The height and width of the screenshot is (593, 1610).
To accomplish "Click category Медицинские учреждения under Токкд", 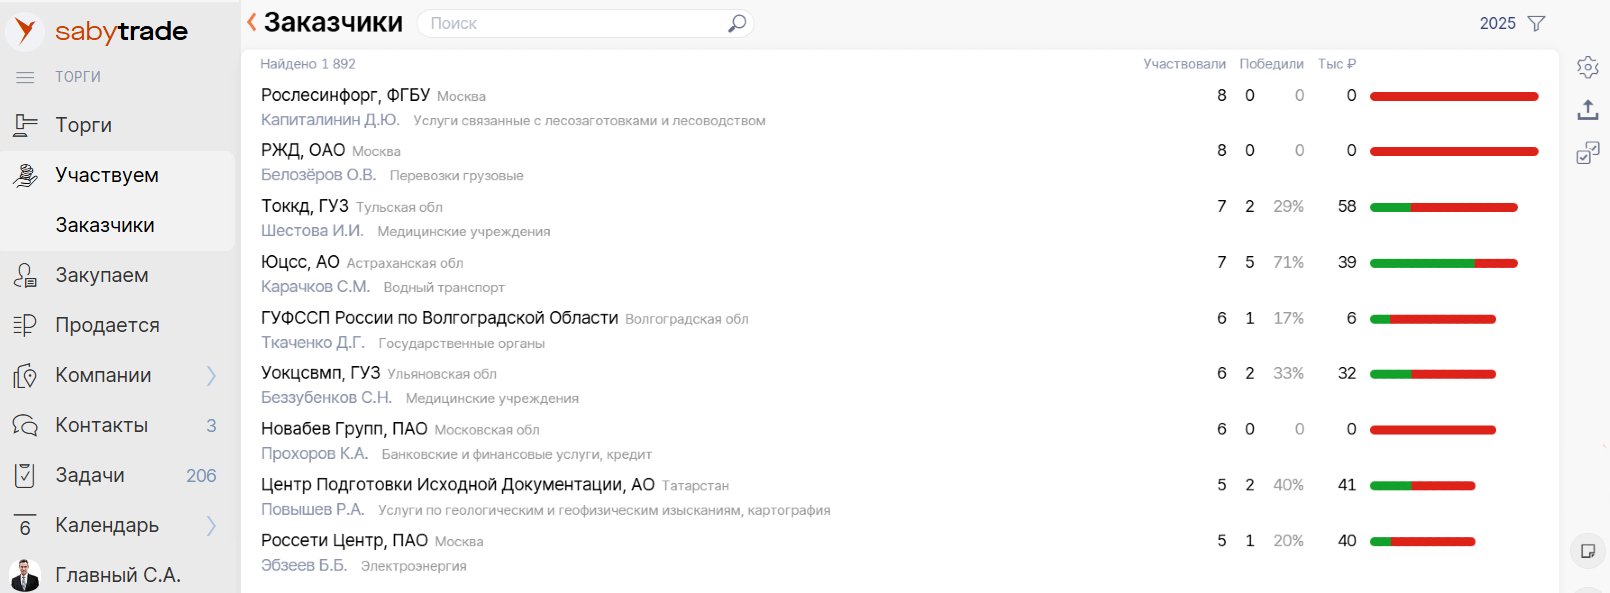I will click(464, 231).
